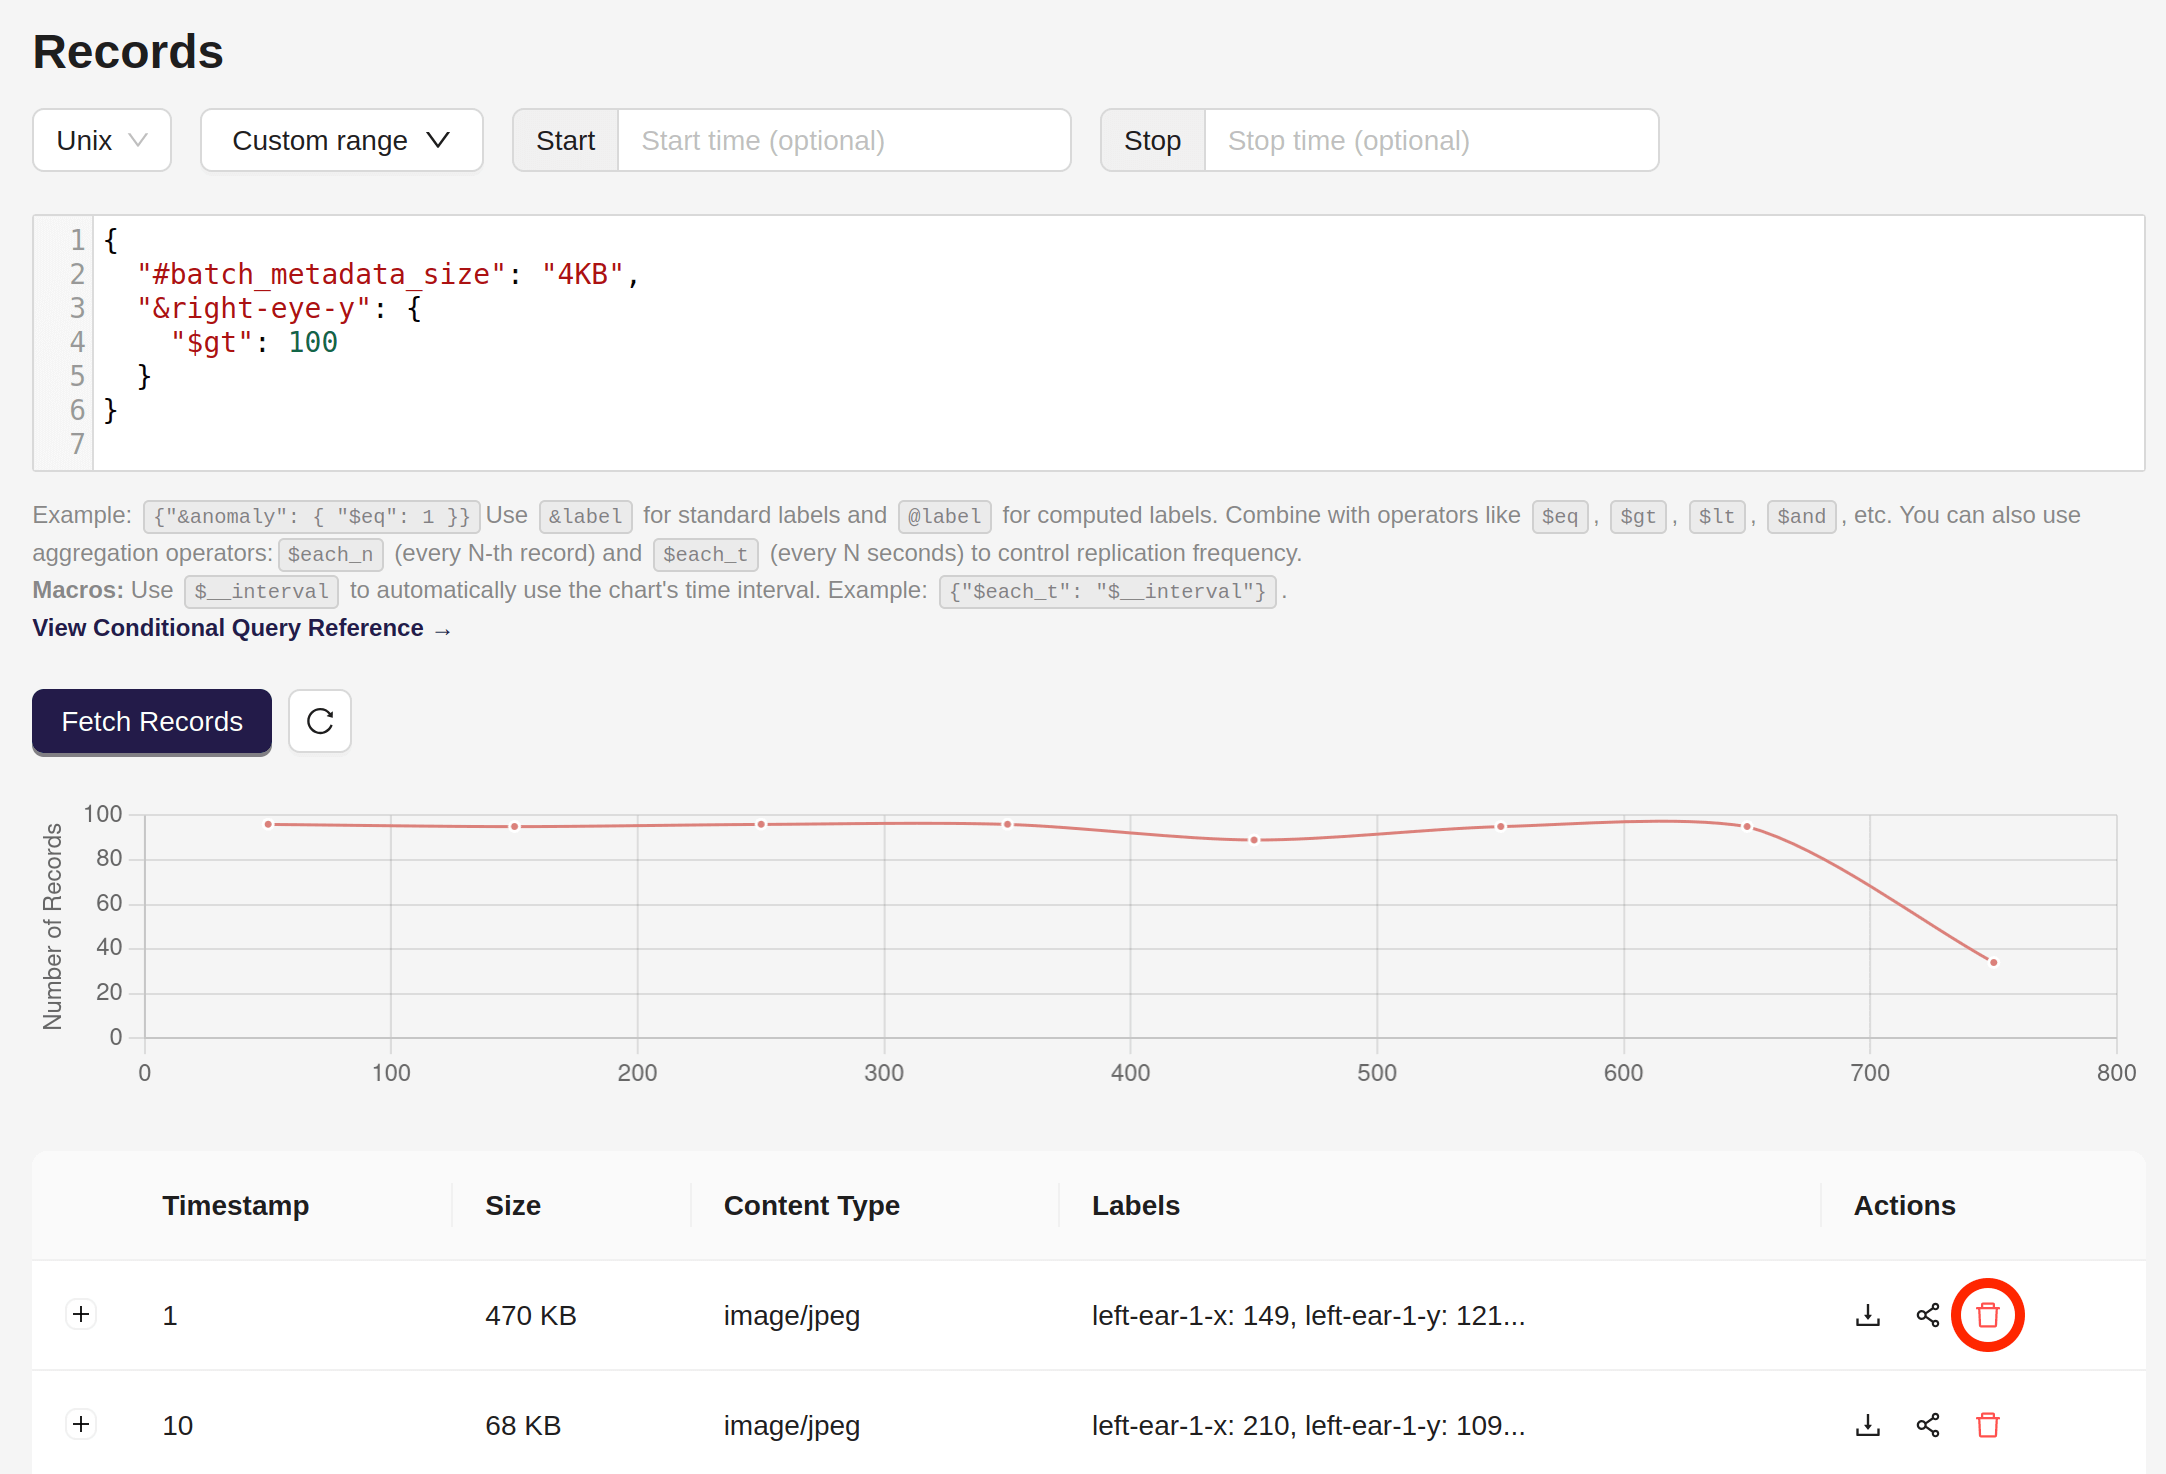
Task: Click the Start time input field
Action: pos(845,140)
